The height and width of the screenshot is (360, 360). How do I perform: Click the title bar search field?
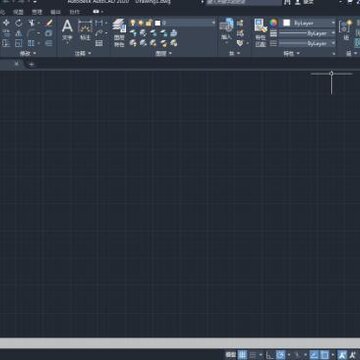tap(244, 2)
